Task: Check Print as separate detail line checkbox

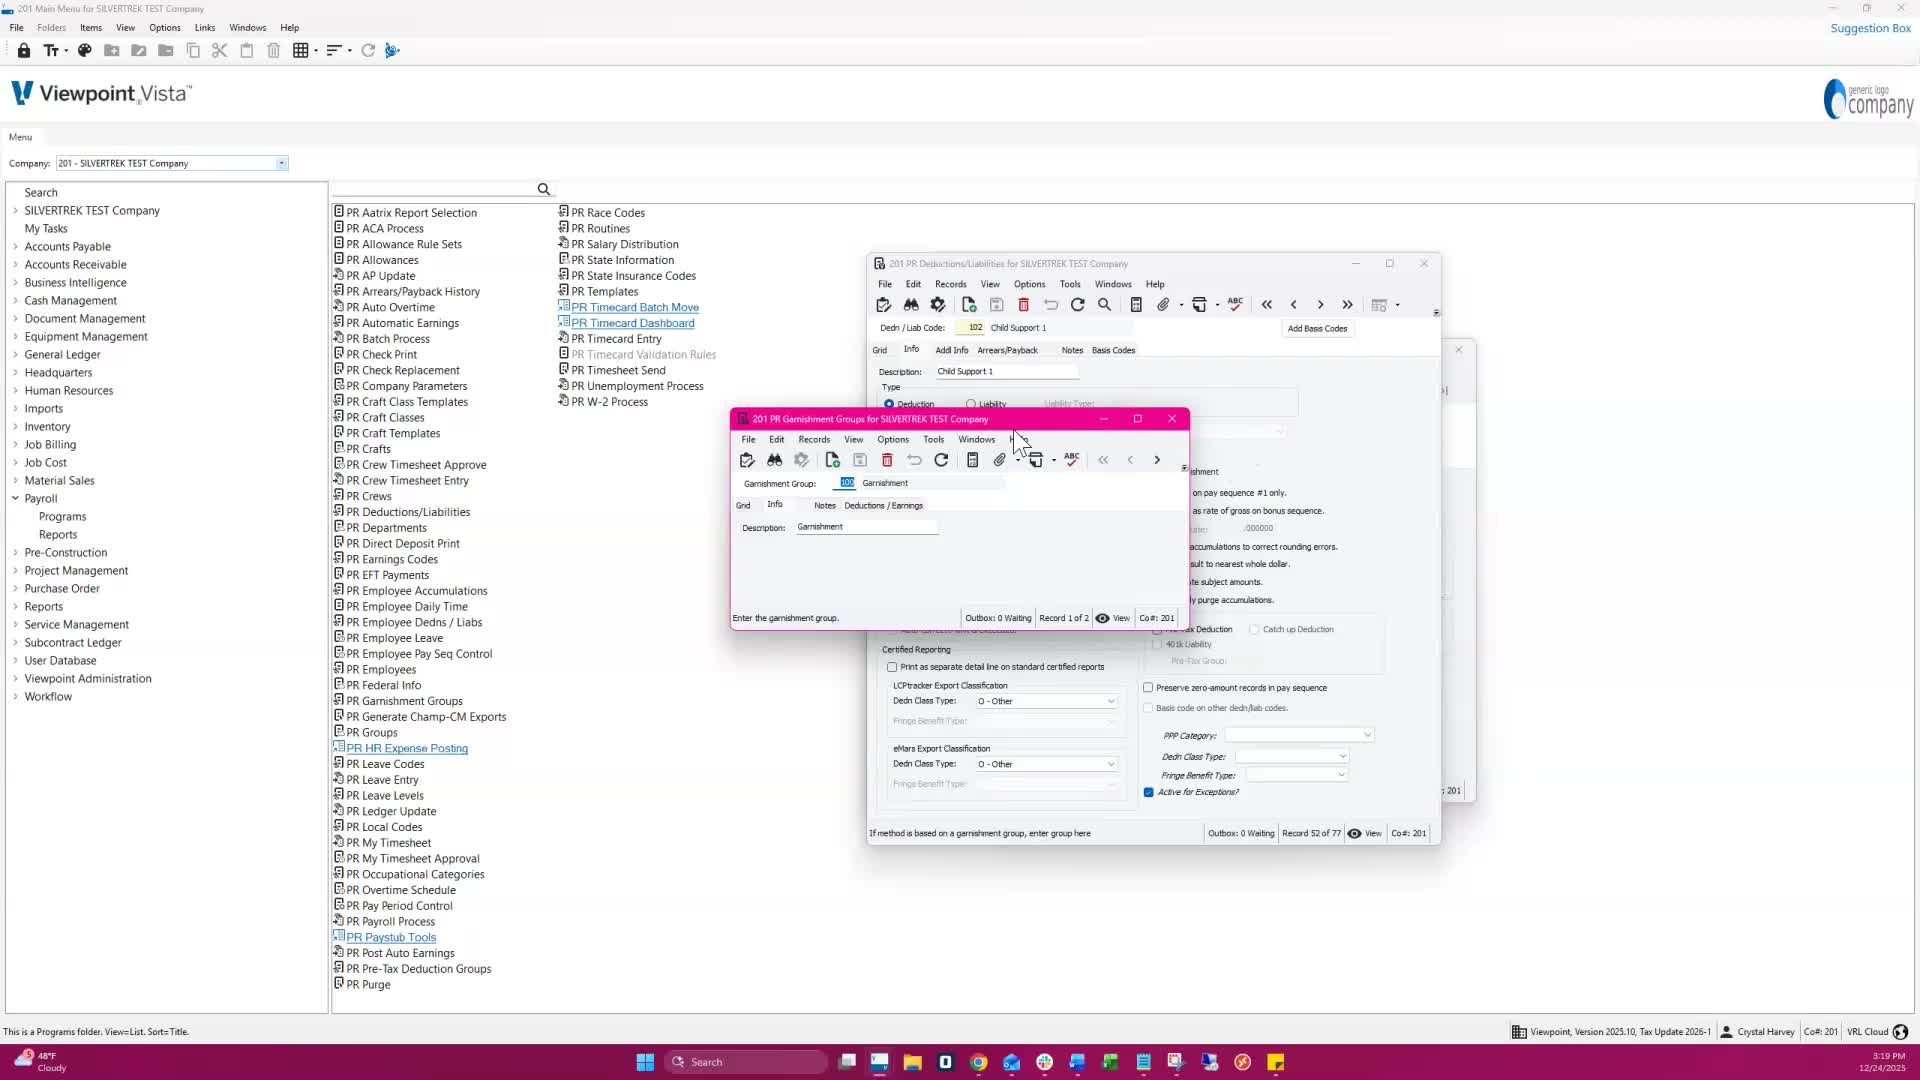Action: [x=892, y=667]
